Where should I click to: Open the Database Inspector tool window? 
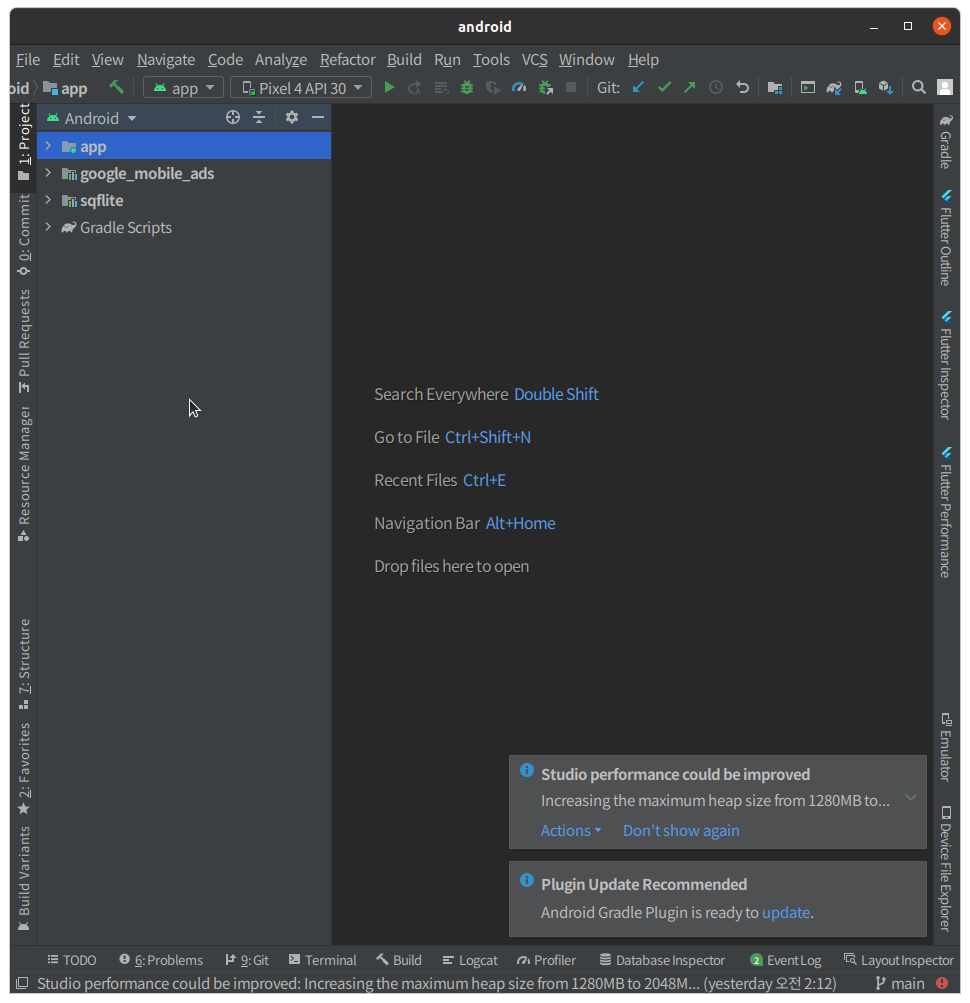pyautogui.click(x=662, y=960)
